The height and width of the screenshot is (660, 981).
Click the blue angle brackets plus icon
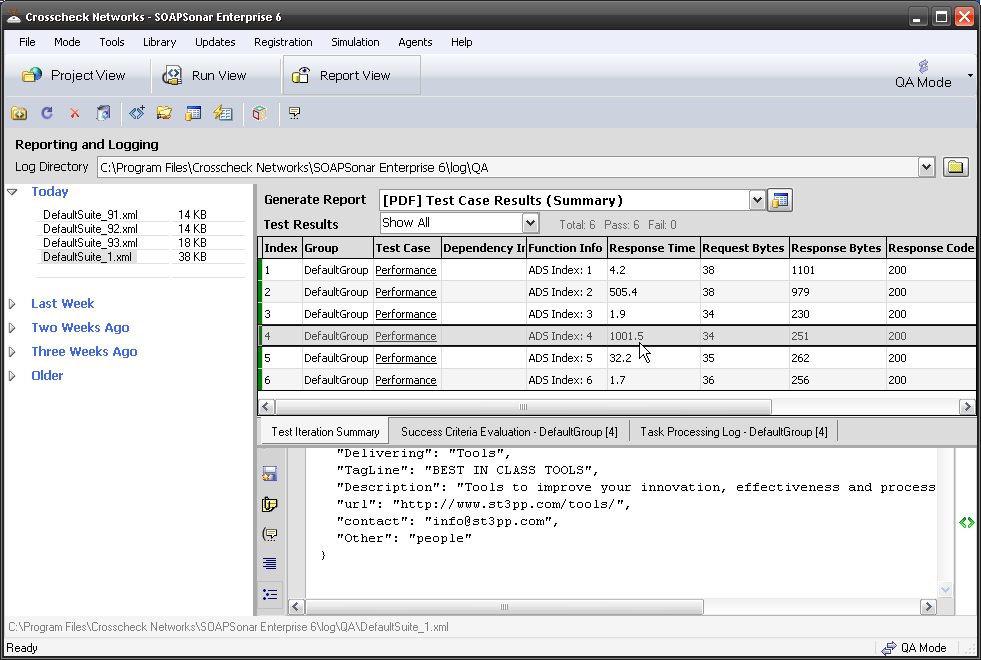[137, 113]
